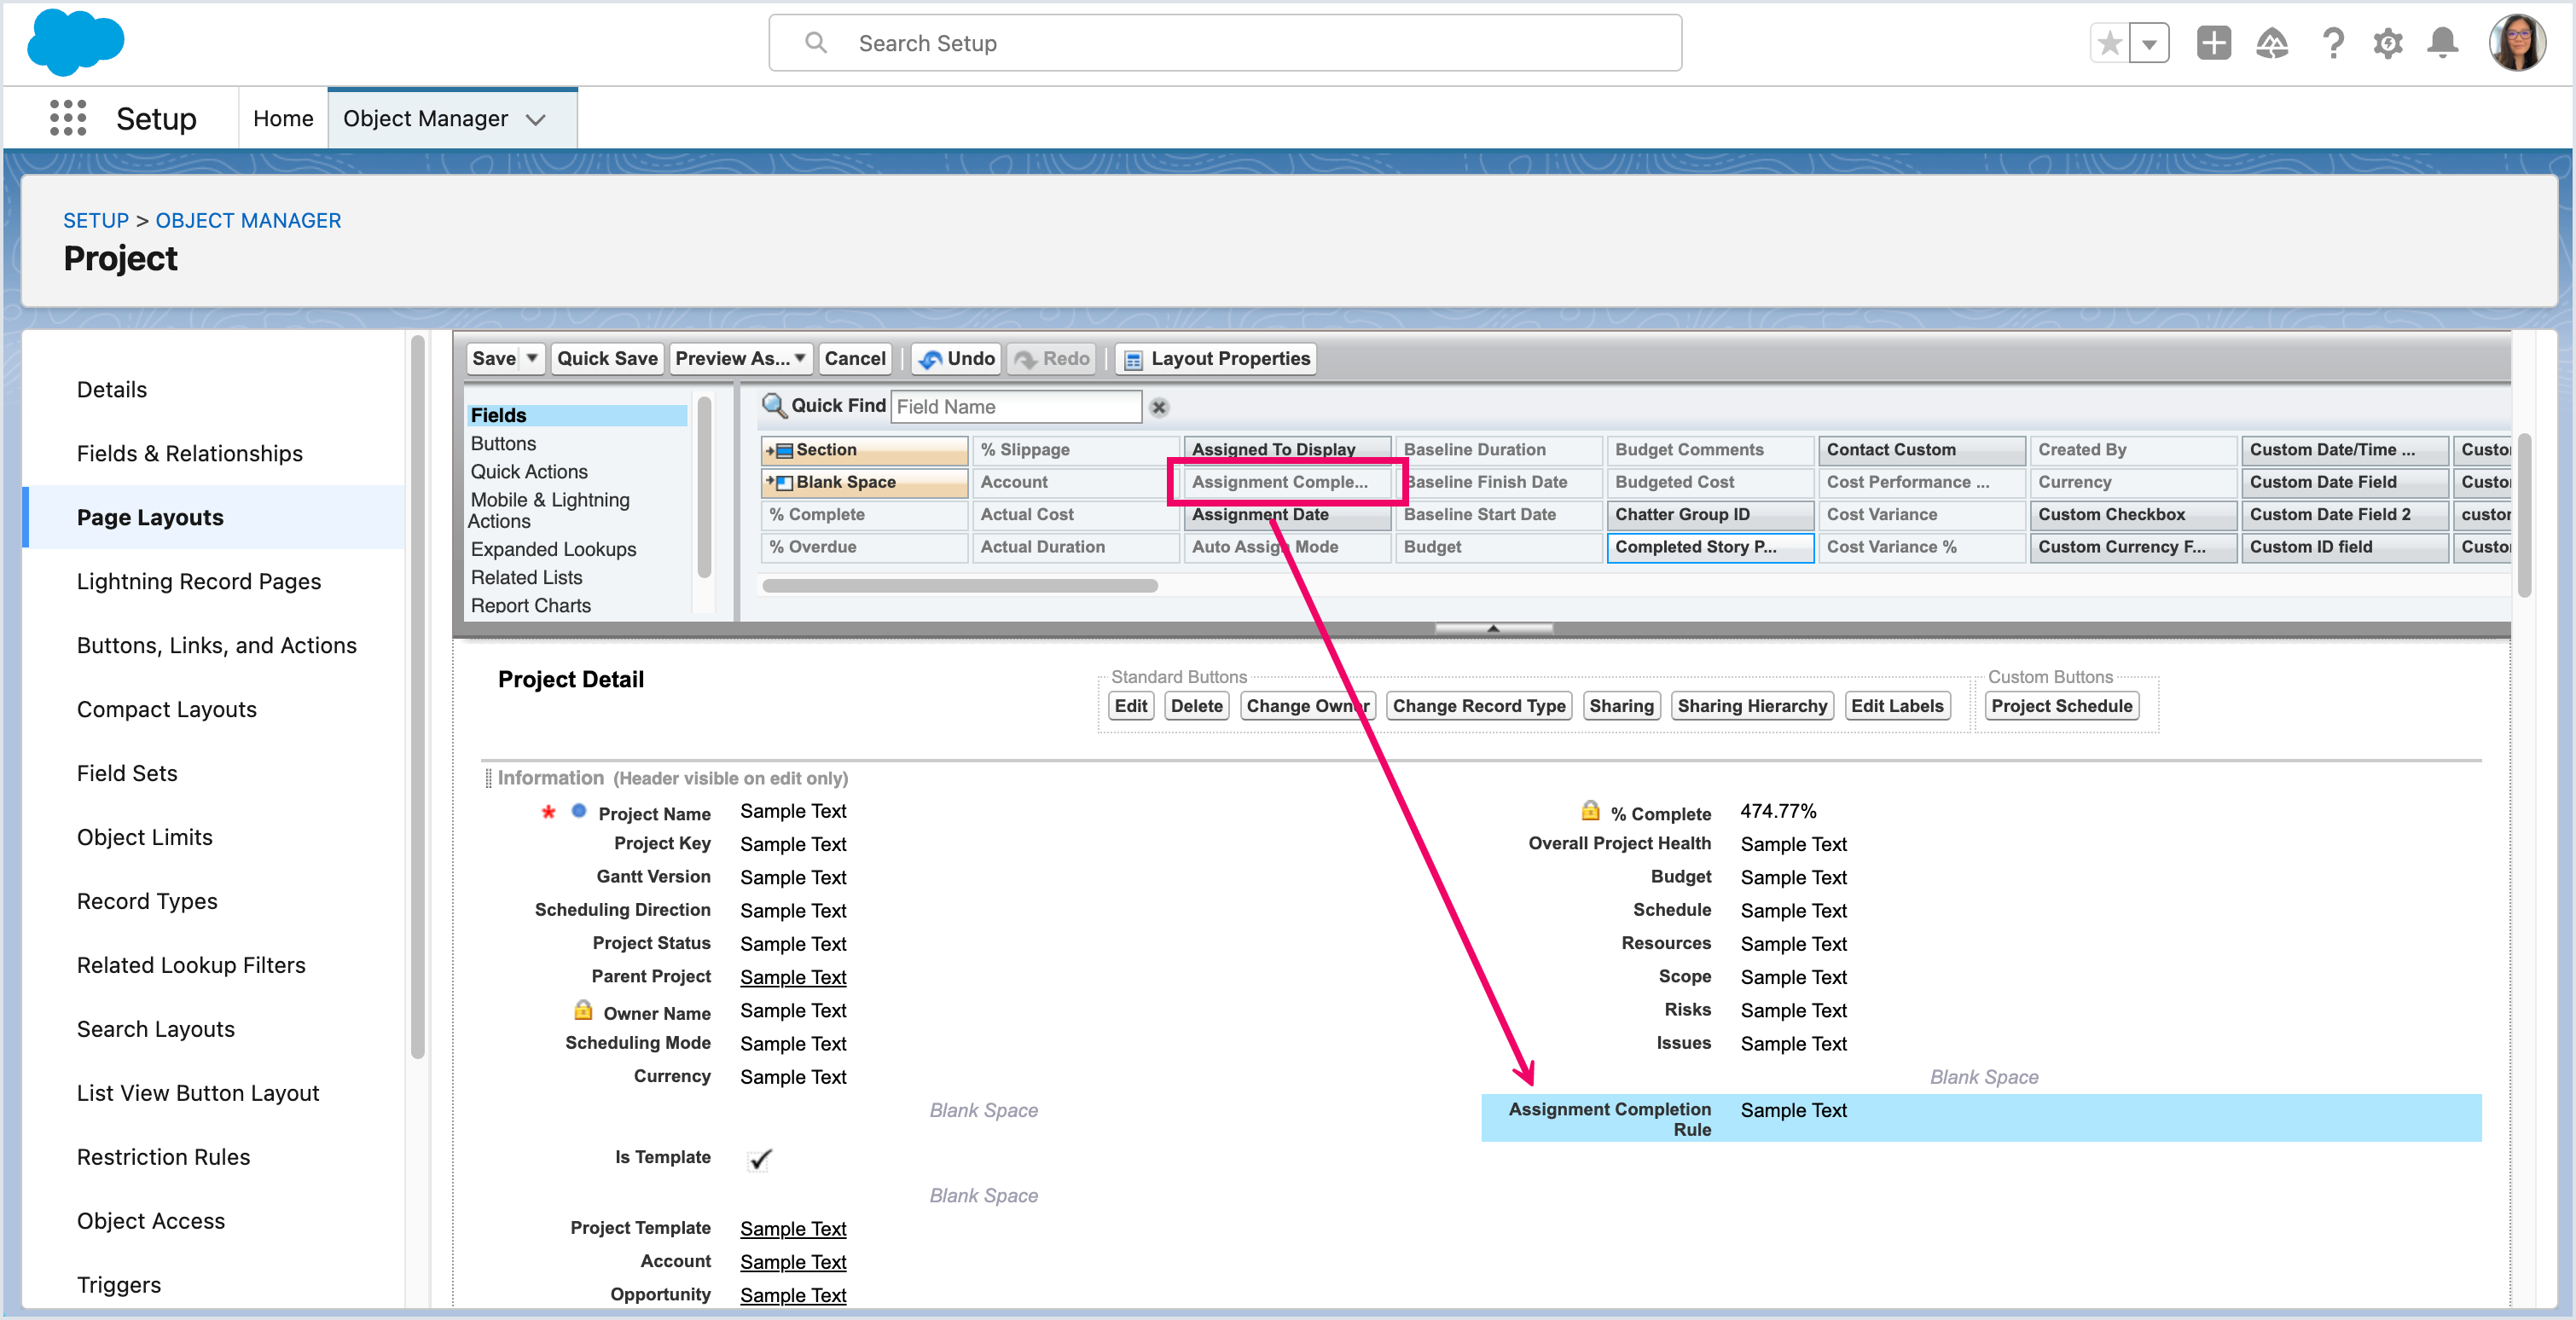Open the App Launcher dots grid
2576x1320 pixels.
pos(68,118)
